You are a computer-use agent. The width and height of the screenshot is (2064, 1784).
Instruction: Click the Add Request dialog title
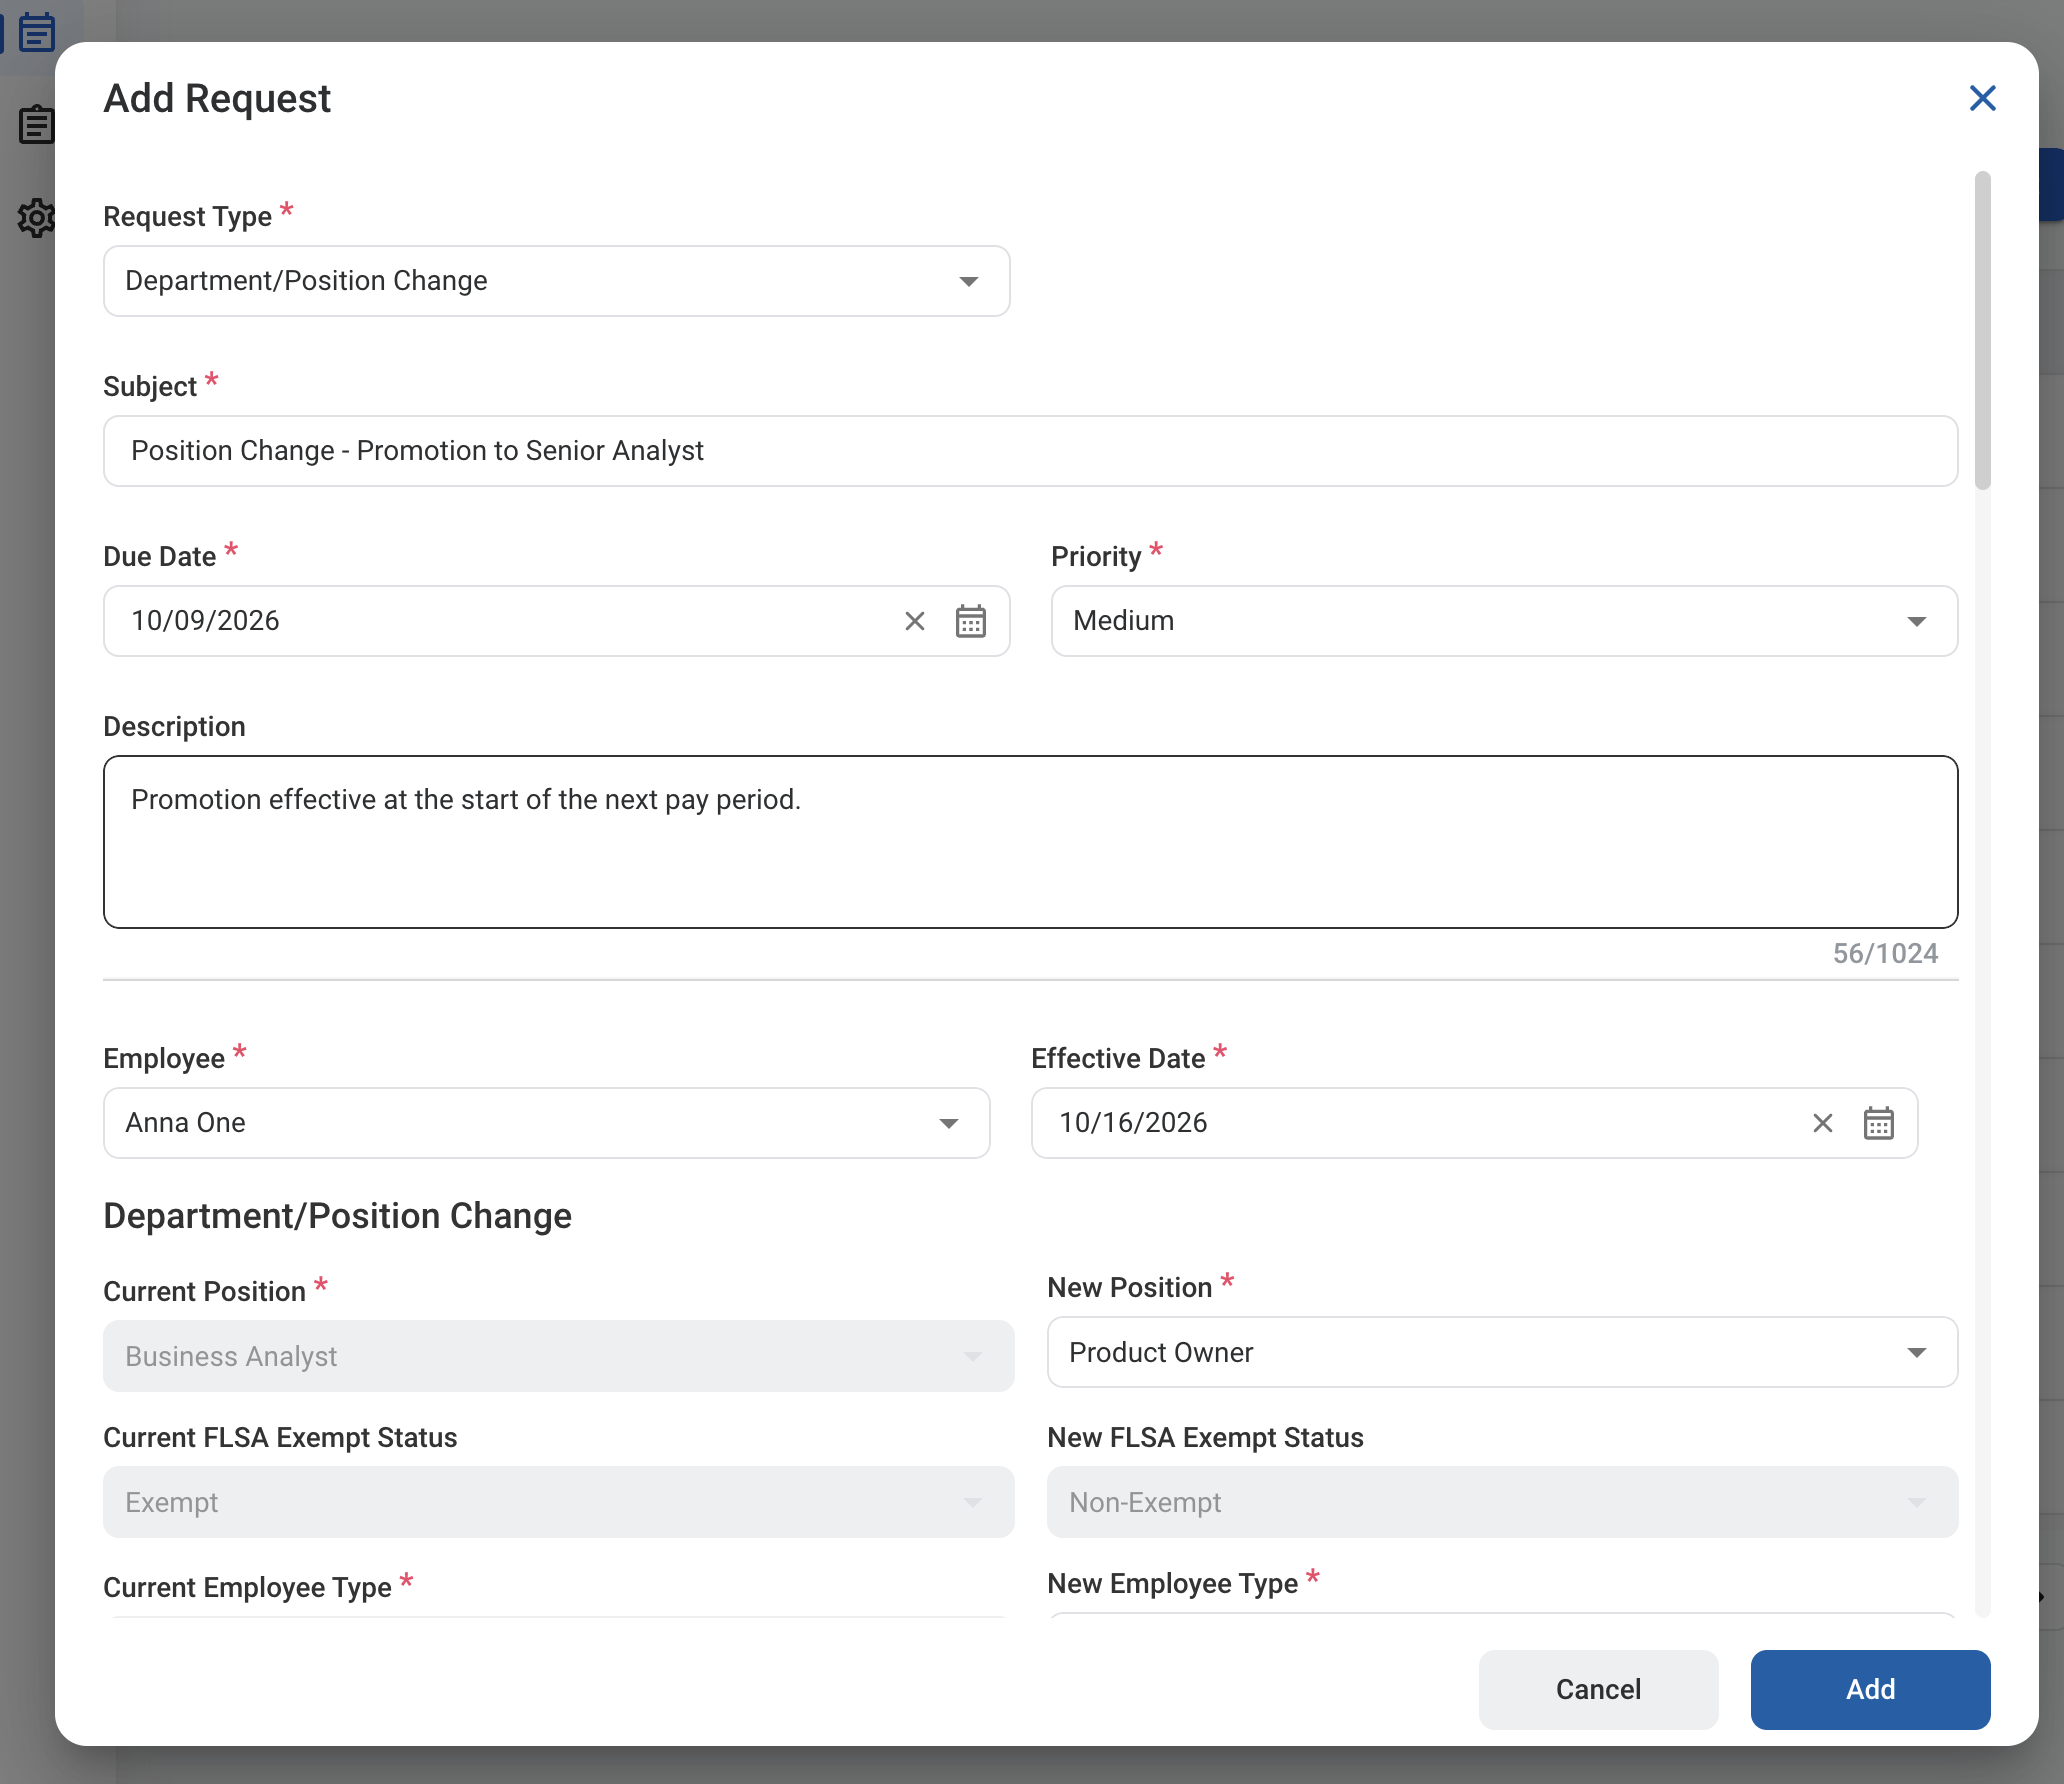pyautogui.click(x=217, y=98)
